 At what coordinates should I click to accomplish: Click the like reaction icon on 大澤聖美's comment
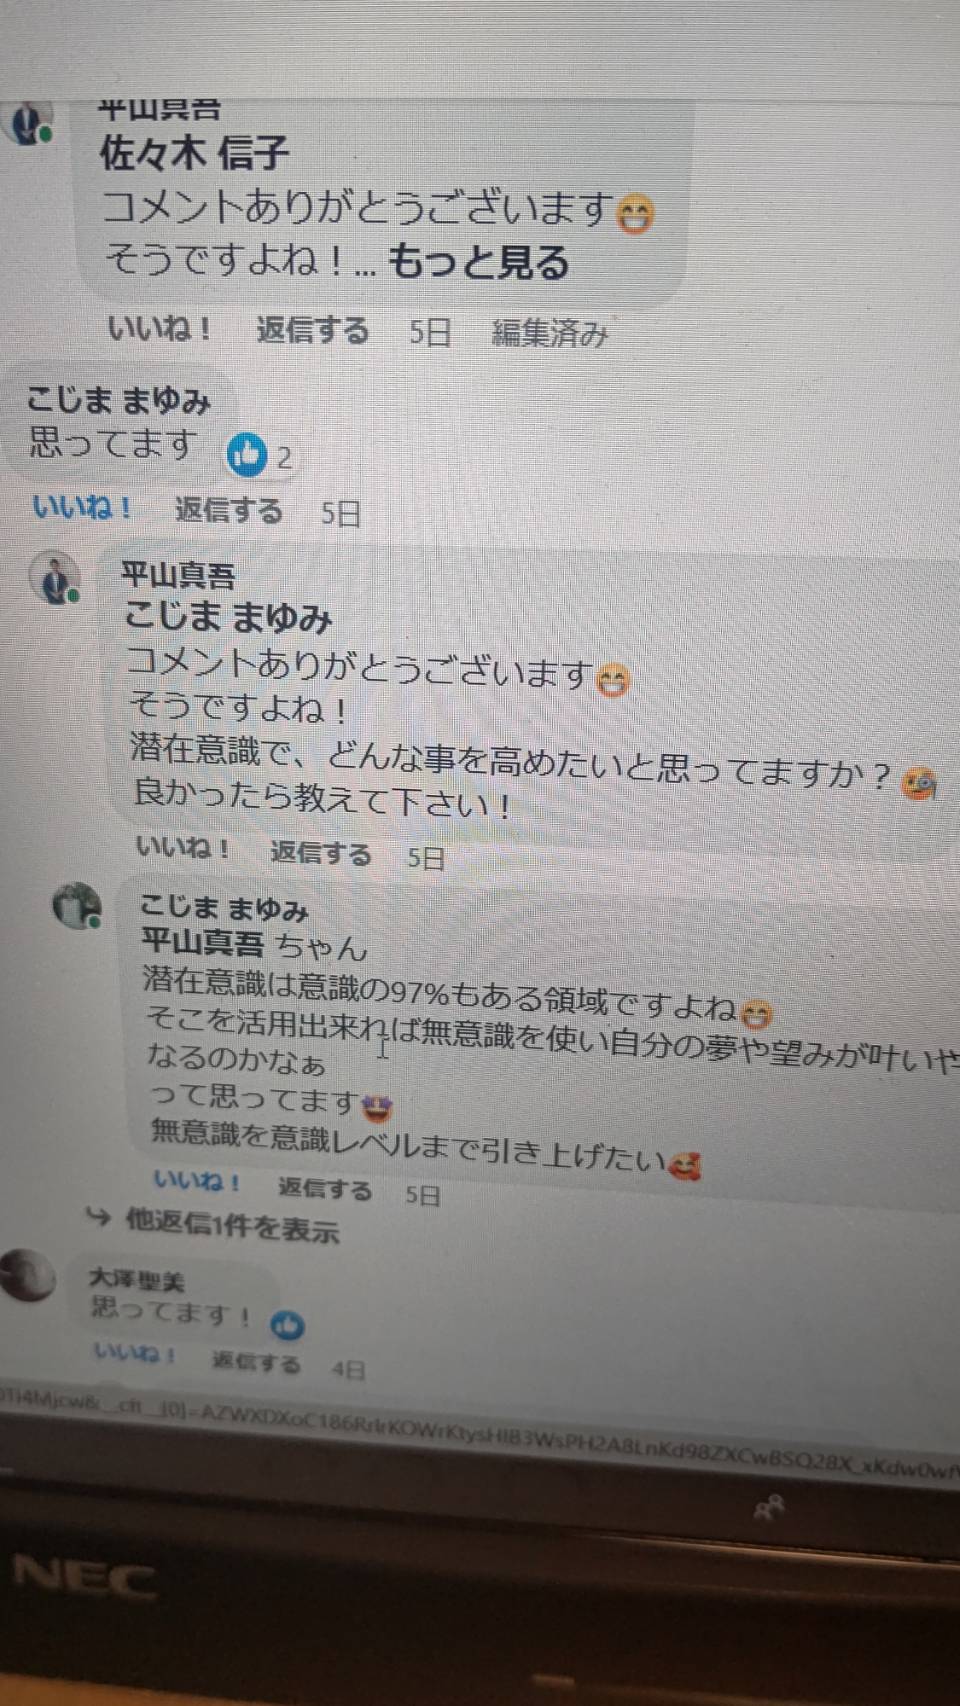pyautogui.click(x=287, y=1325)
